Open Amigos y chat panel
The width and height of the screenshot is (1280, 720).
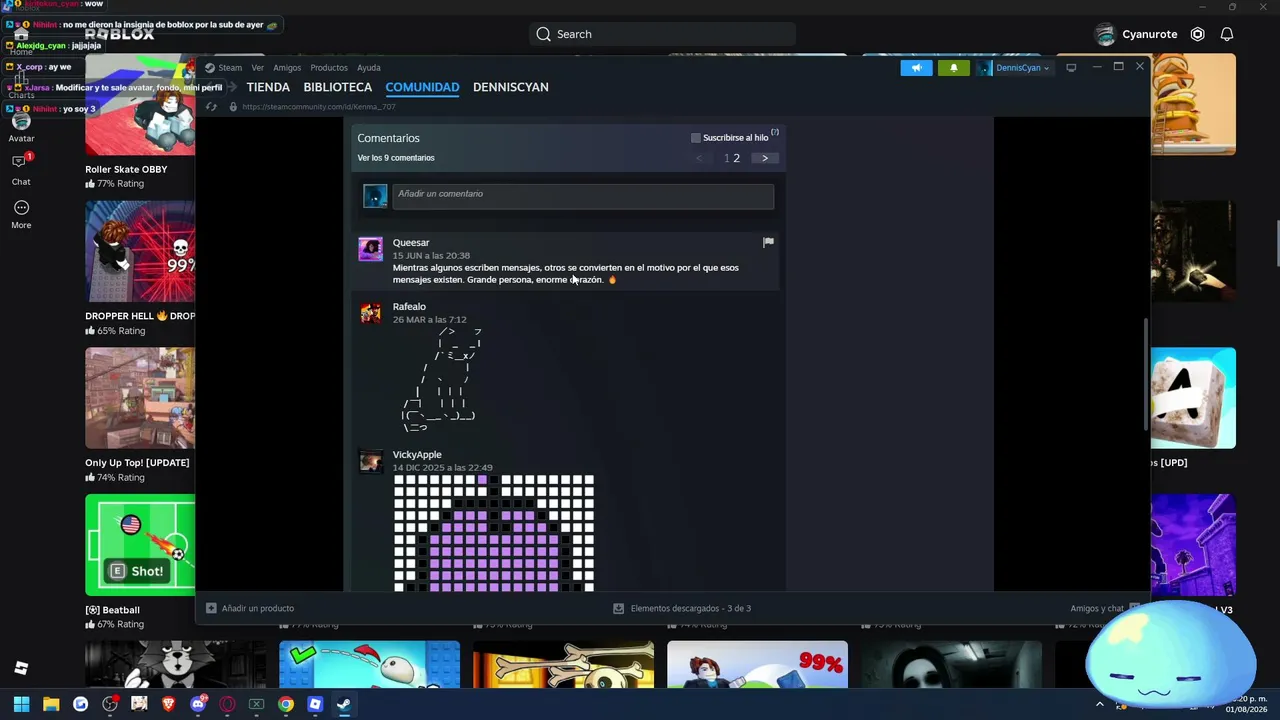pyautogui.click(x=1104, y=608)
